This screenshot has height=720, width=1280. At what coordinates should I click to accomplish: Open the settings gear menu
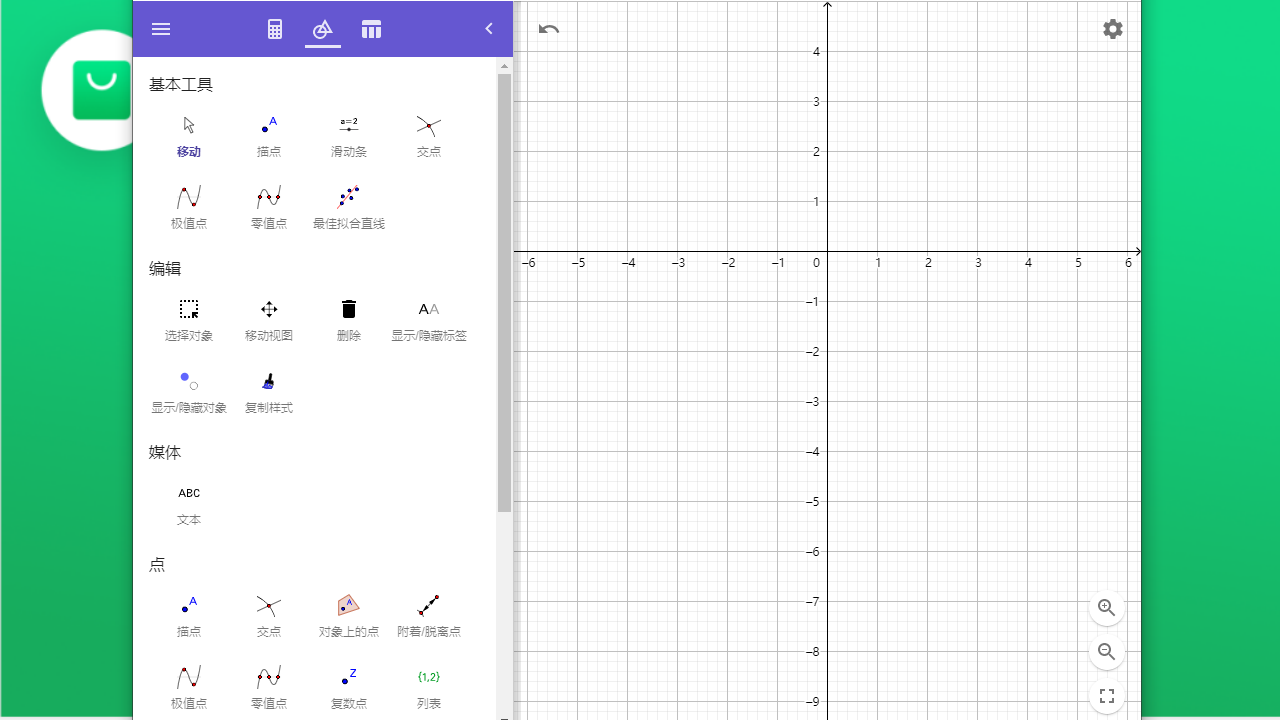tap(1112, 29)
